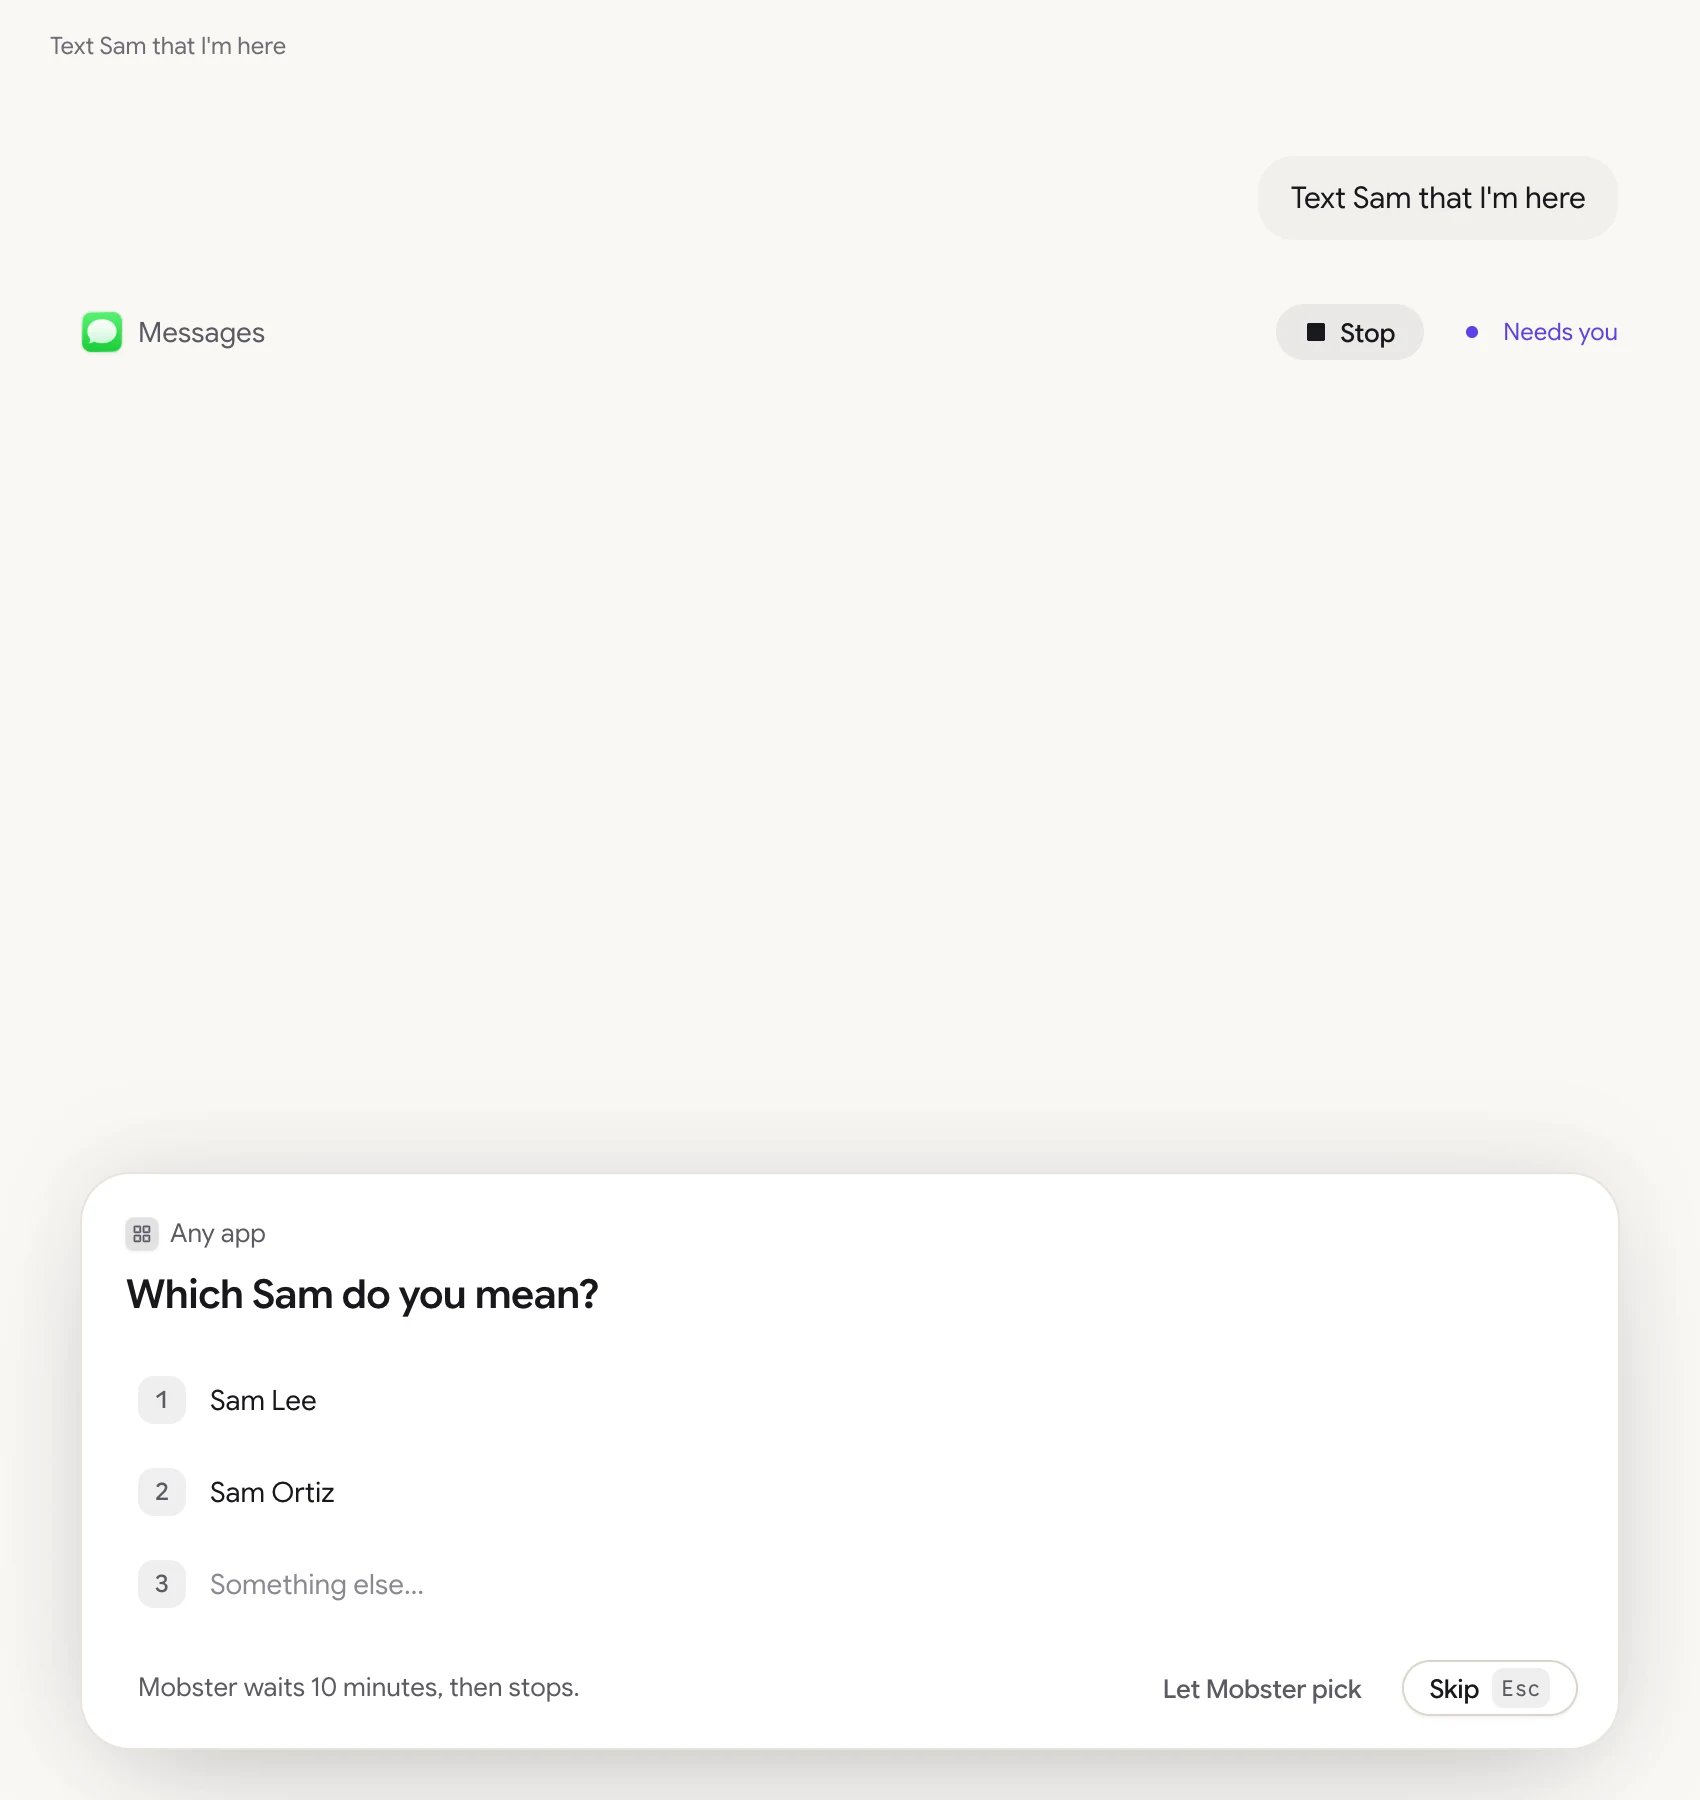Select number 3 badge for Something else
Viewport: 1700px width, 1800px height.
tap(162, 1584)
